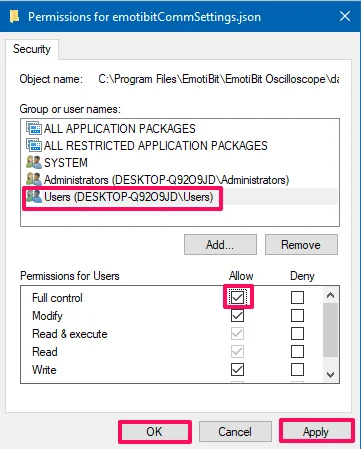361x449 pixels.
Task: Apply the permission changes
Action: point(316,432)
